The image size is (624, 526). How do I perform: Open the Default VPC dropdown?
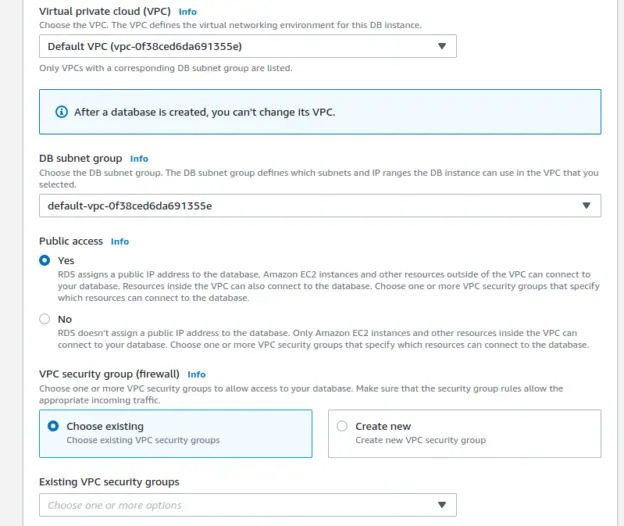coord(248,46)
